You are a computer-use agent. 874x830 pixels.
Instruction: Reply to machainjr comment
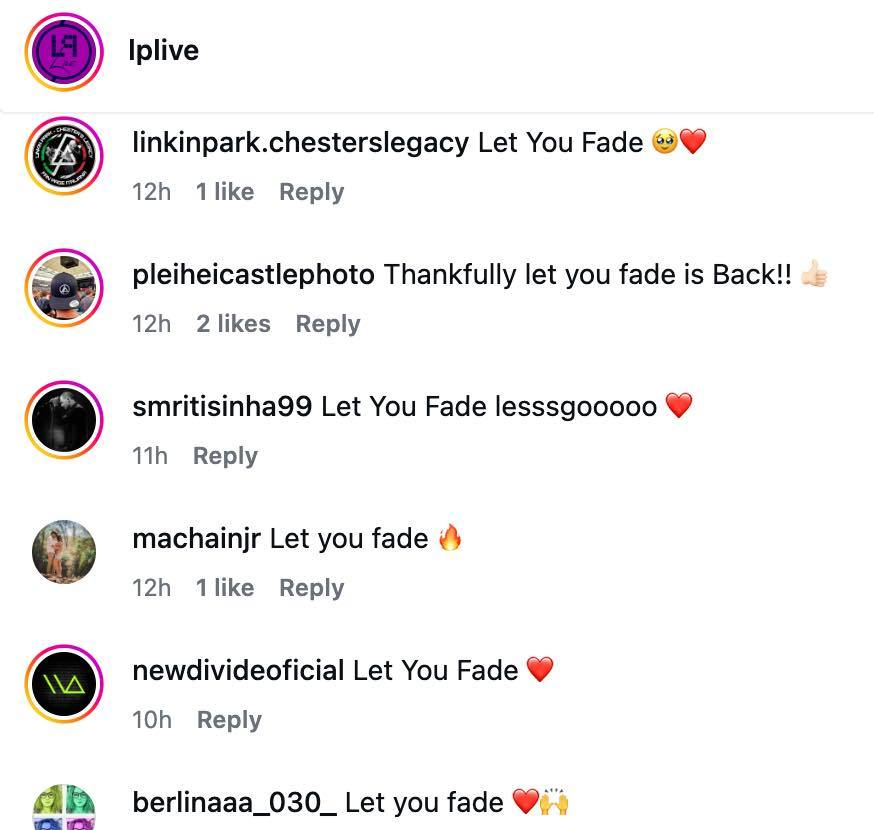[x=312, y=588]
